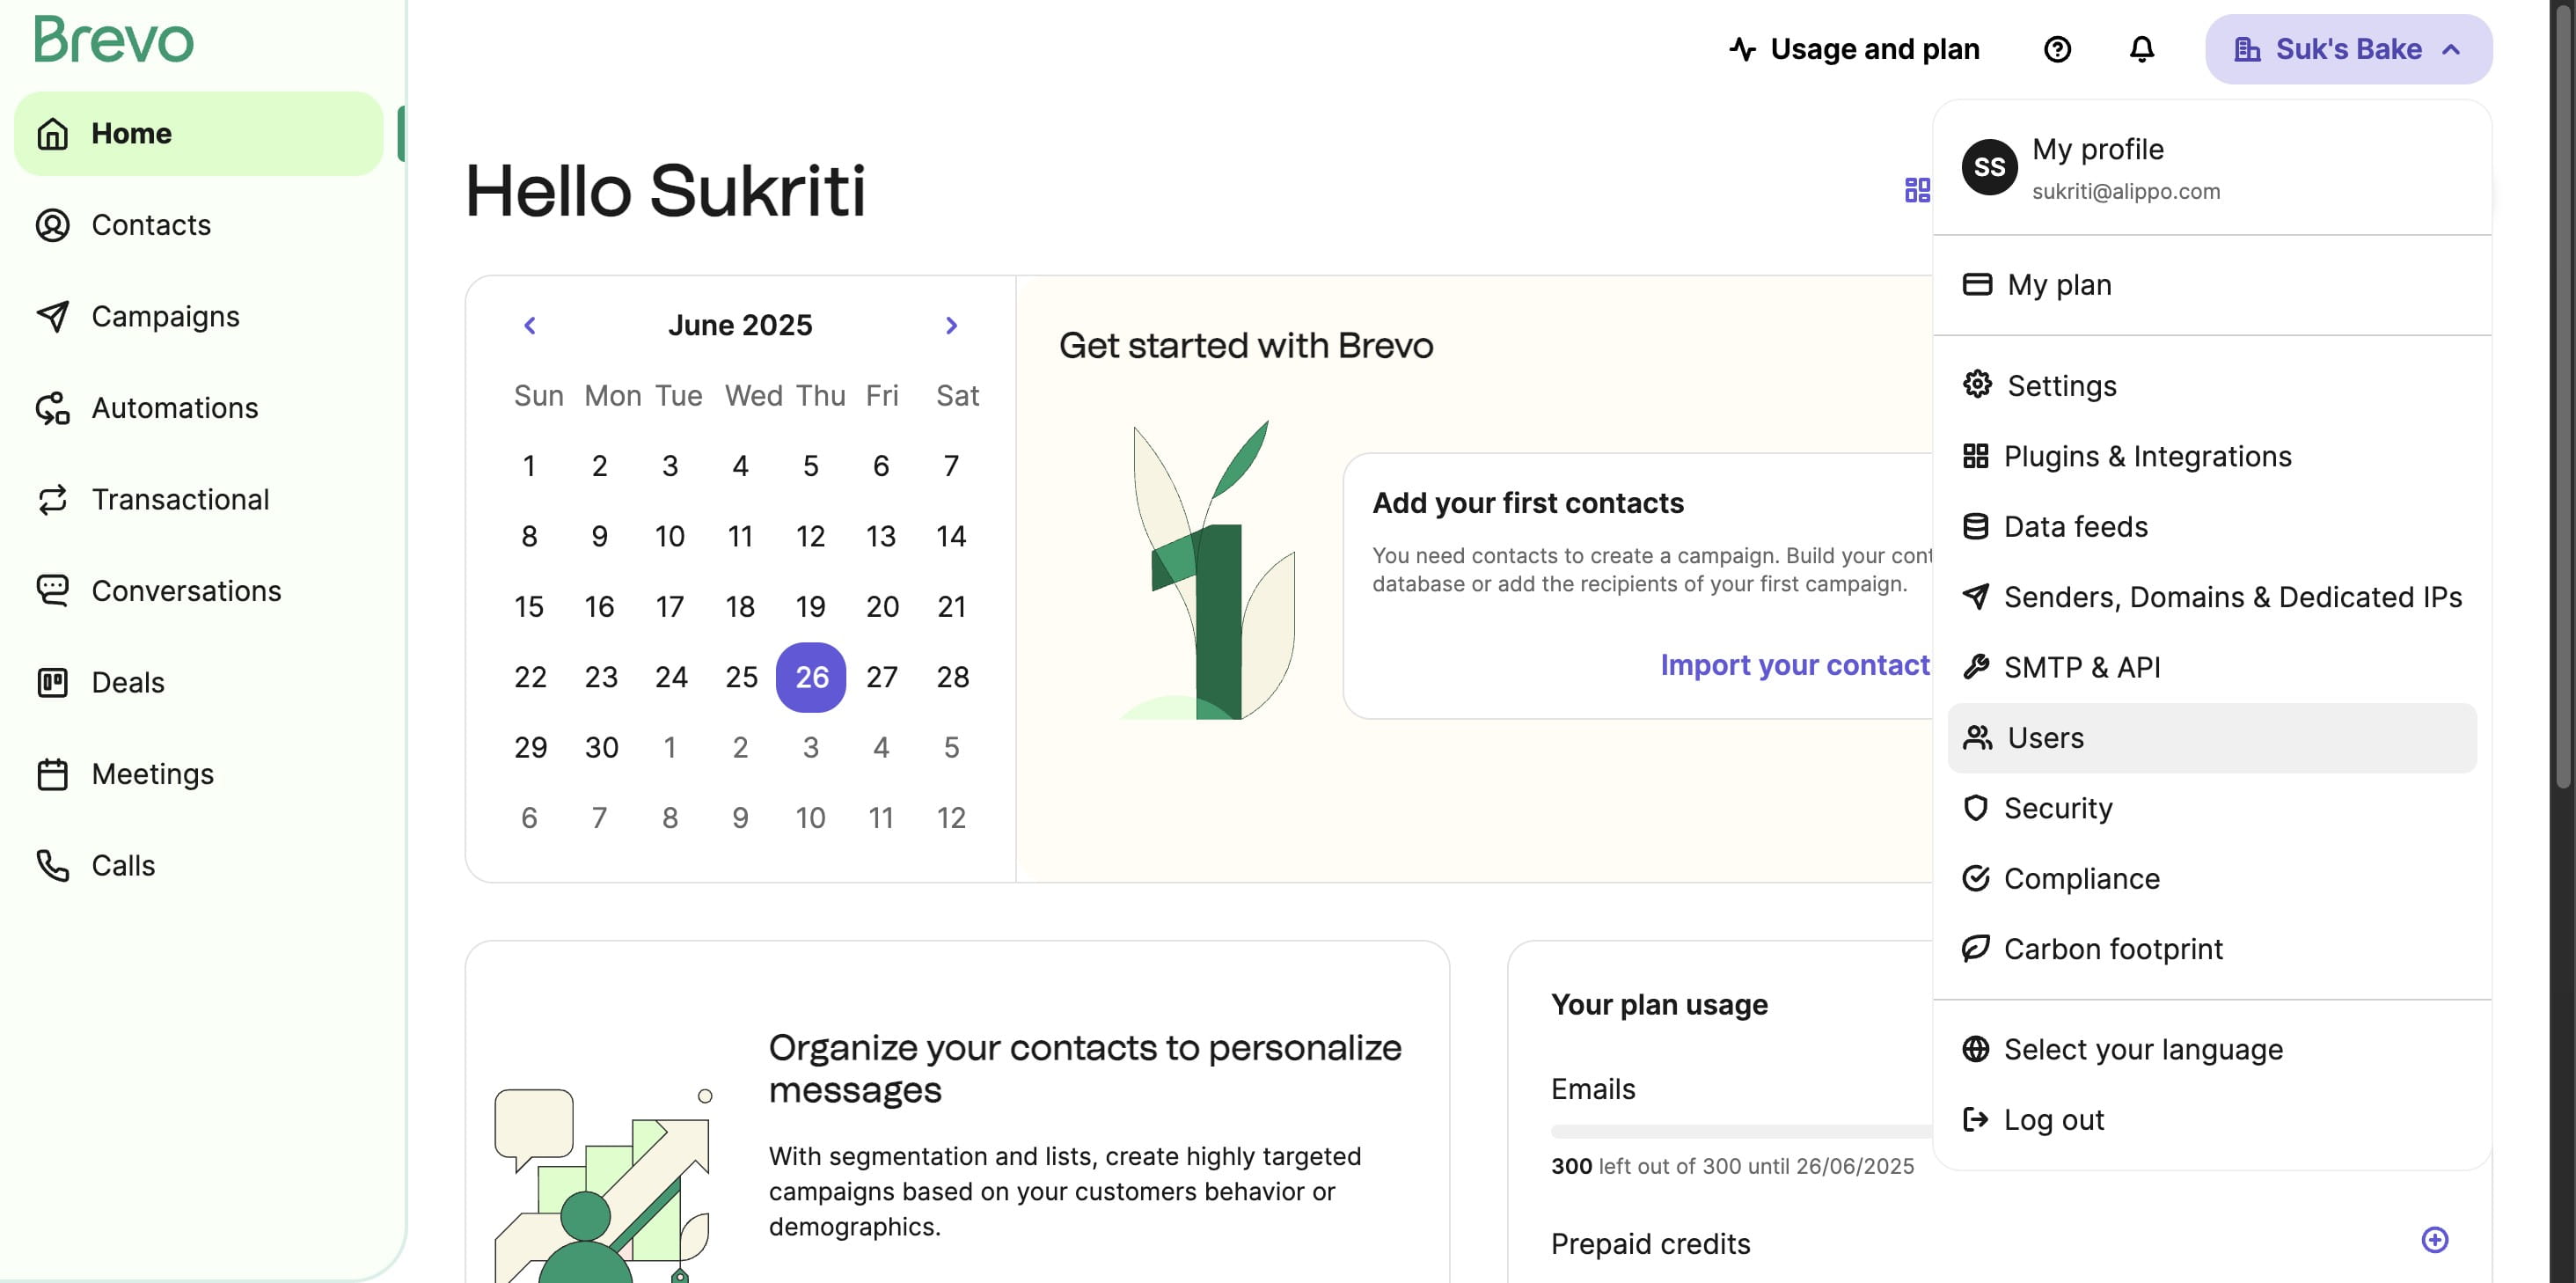Select your language from the menu

(2143, 1049)
